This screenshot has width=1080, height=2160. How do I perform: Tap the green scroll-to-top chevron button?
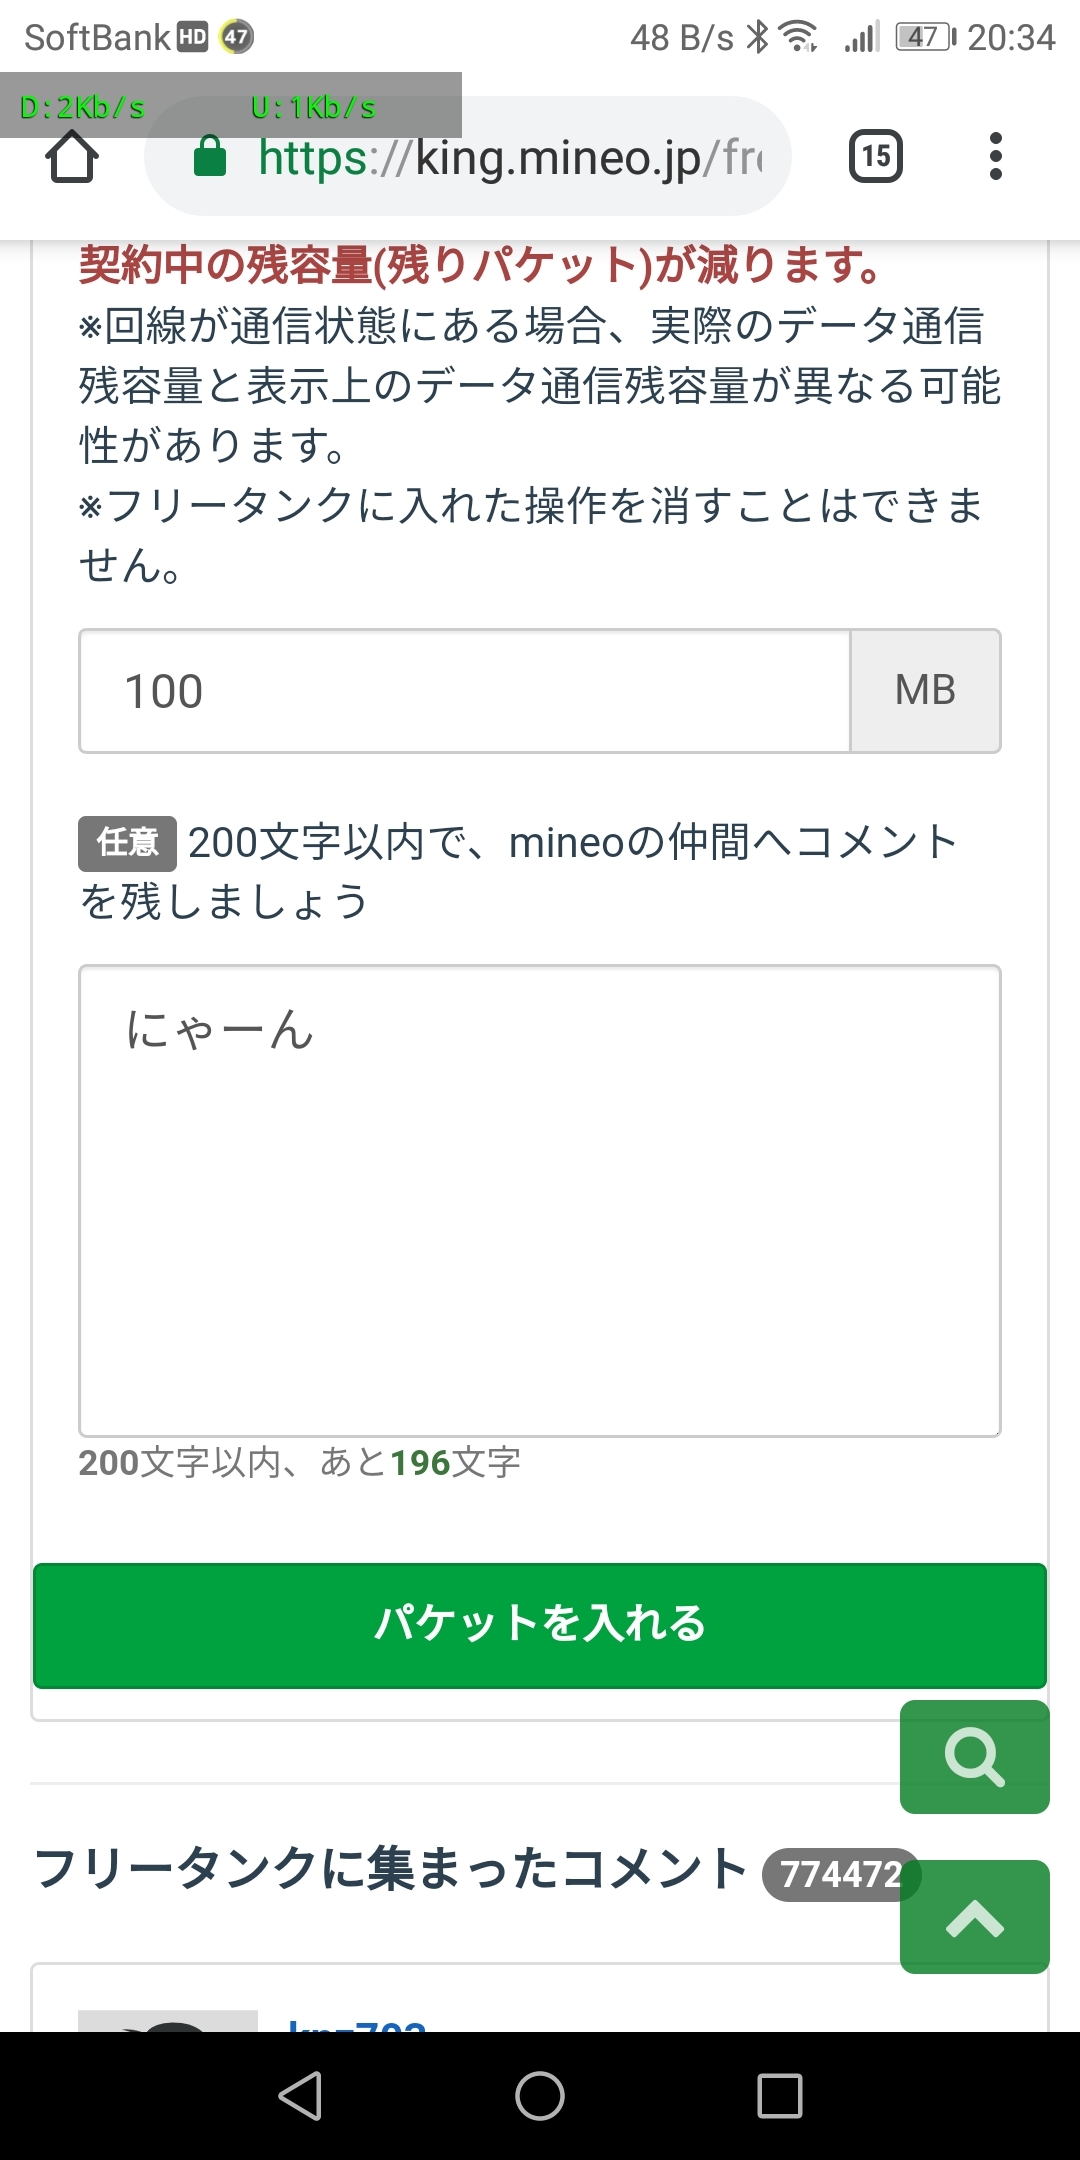click(974, 1917)
